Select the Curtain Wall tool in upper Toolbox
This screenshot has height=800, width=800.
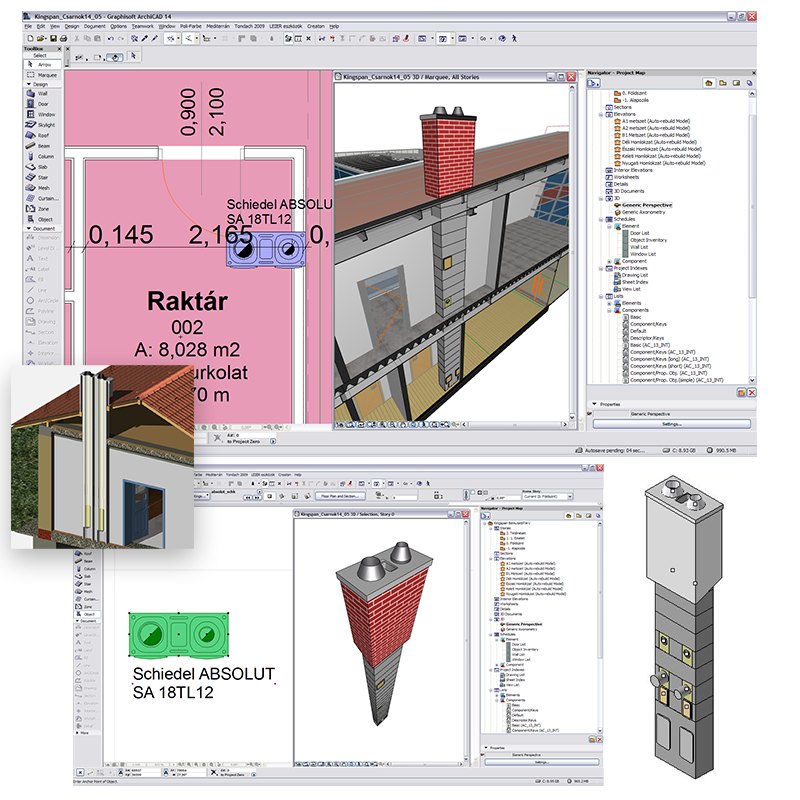[42, 198]
